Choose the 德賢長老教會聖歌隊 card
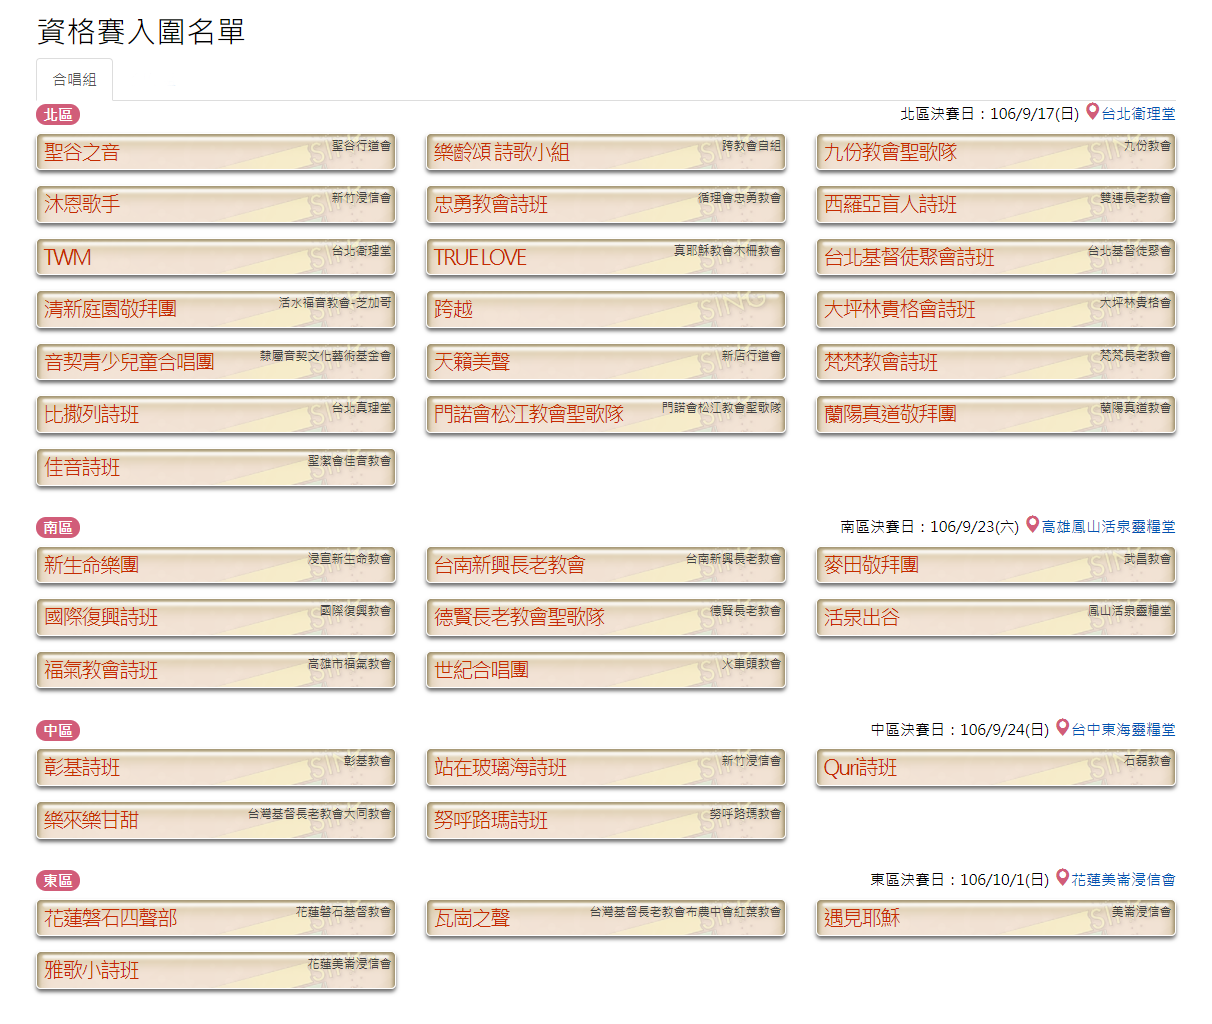This screenshot has height=1024, width=1212. pyautogui.click(x=606, y=618)
